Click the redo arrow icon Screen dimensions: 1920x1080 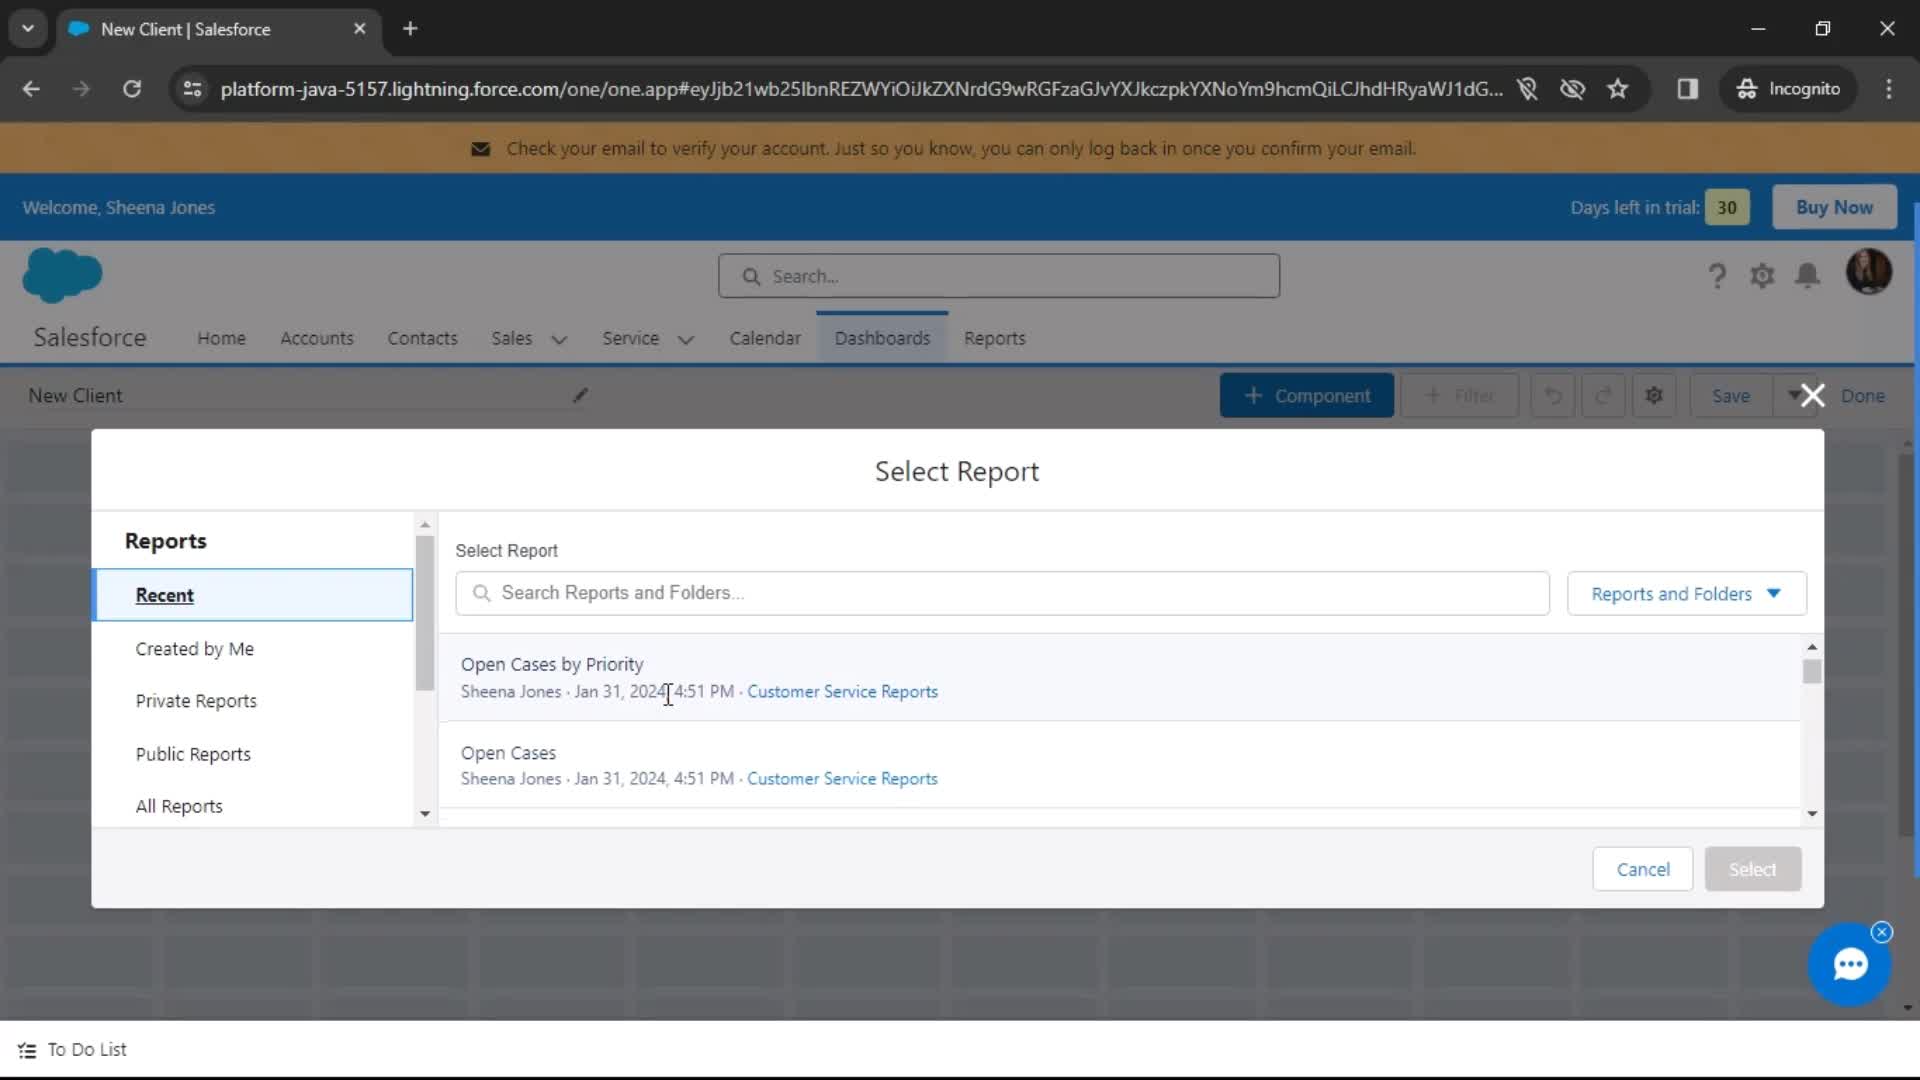click(1603, 396)
